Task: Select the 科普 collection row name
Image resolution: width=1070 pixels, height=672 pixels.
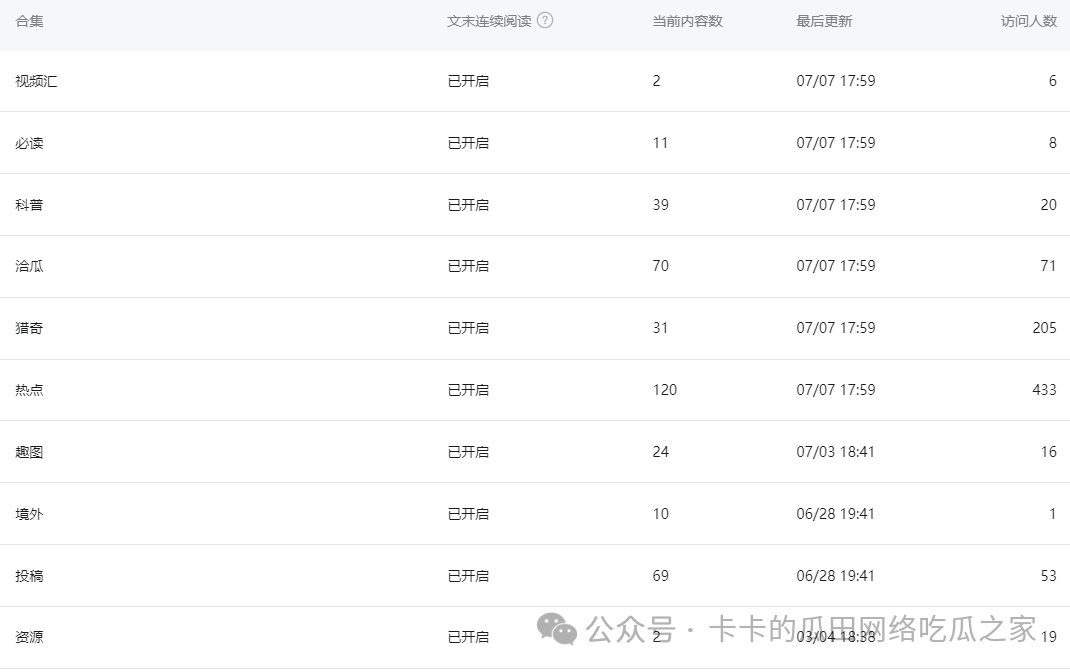Action: point(29,205)
